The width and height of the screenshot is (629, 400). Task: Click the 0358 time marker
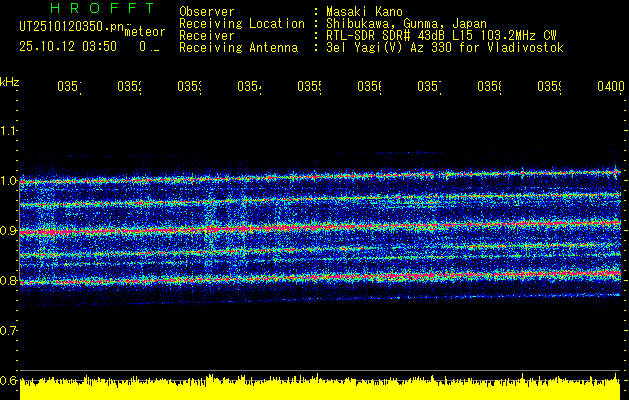click(x=489, y=86)
